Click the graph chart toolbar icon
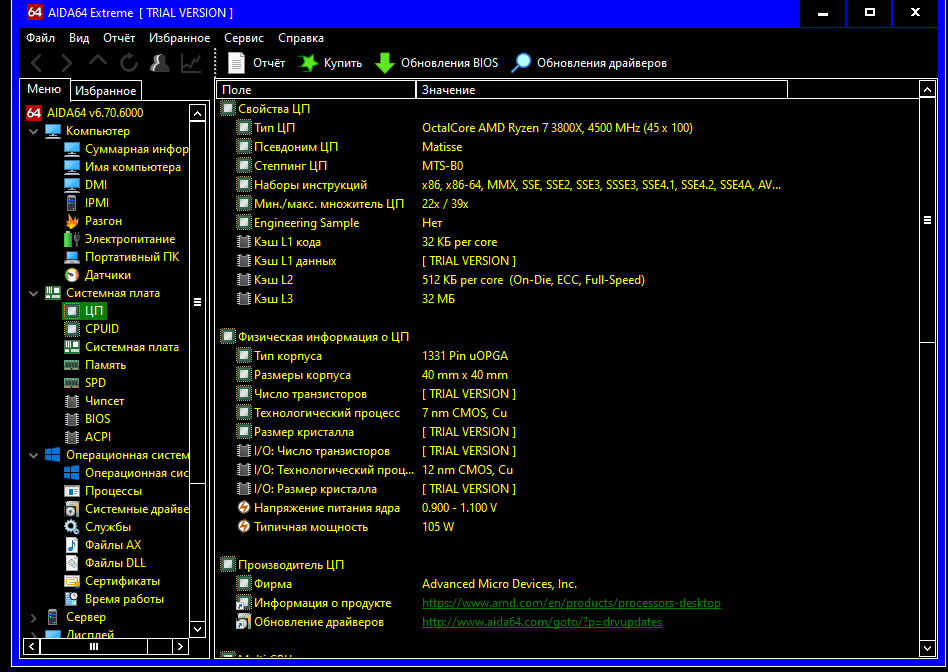This screenshot has width=948, height=672. pos(191,63)
